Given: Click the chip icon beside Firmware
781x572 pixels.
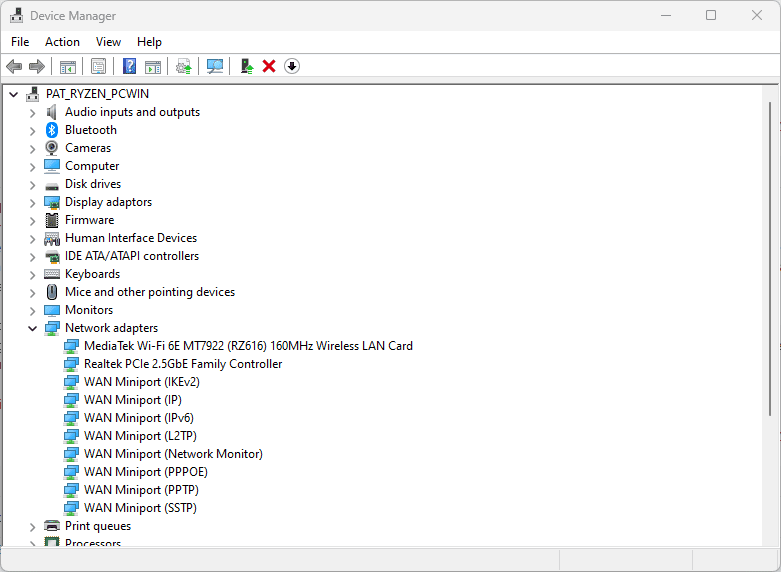Looking at the screenshot, I should pyautogui.click(x=52, y=220).
